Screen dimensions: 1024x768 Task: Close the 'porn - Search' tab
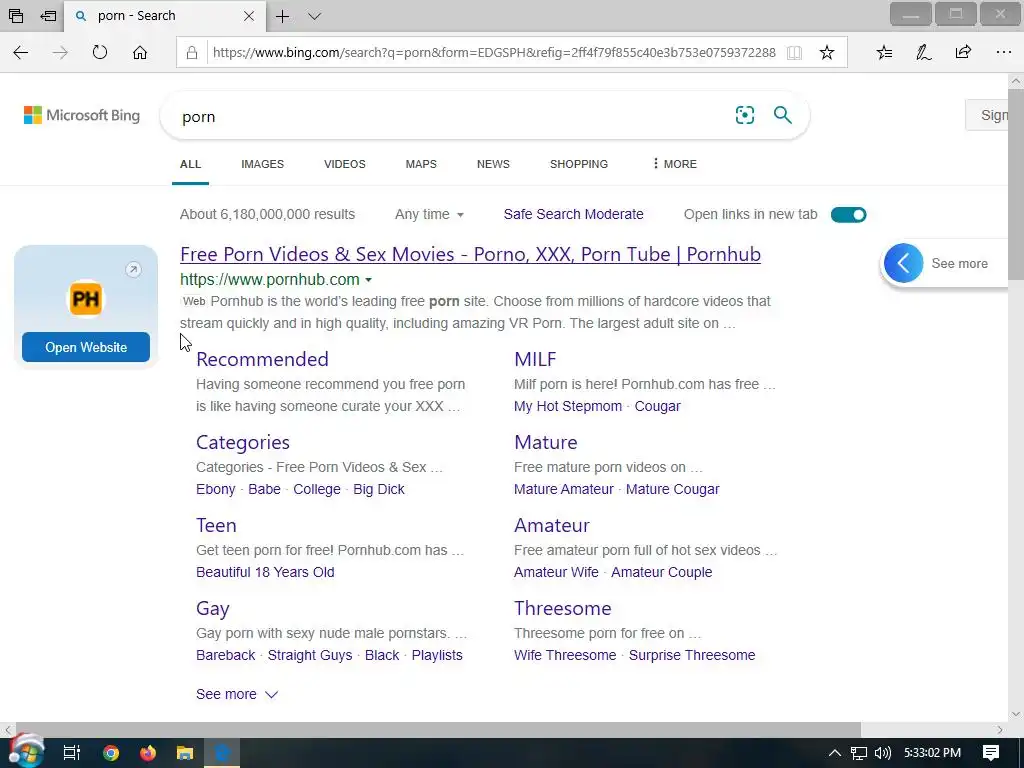249,16
